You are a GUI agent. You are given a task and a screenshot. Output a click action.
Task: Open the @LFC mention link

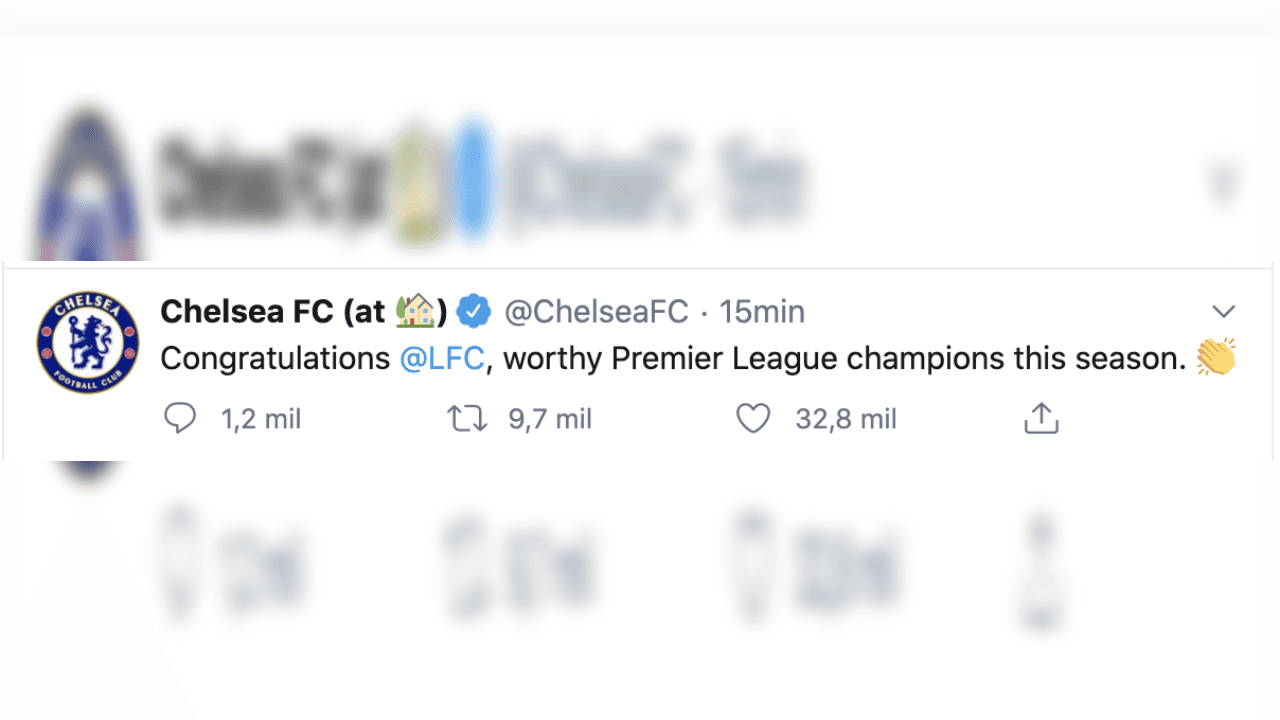pyautogui.click(x=442, y=357)
